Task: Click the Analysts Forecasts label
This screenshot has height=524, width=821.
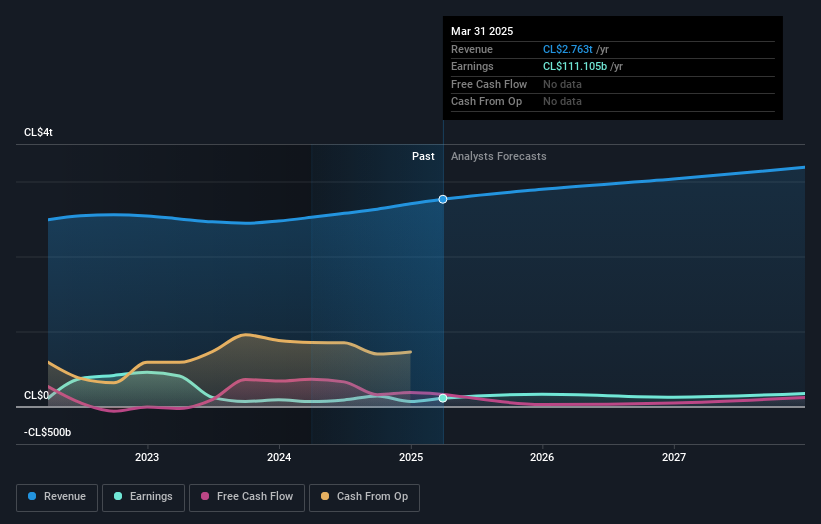Action: pos(498,157)
